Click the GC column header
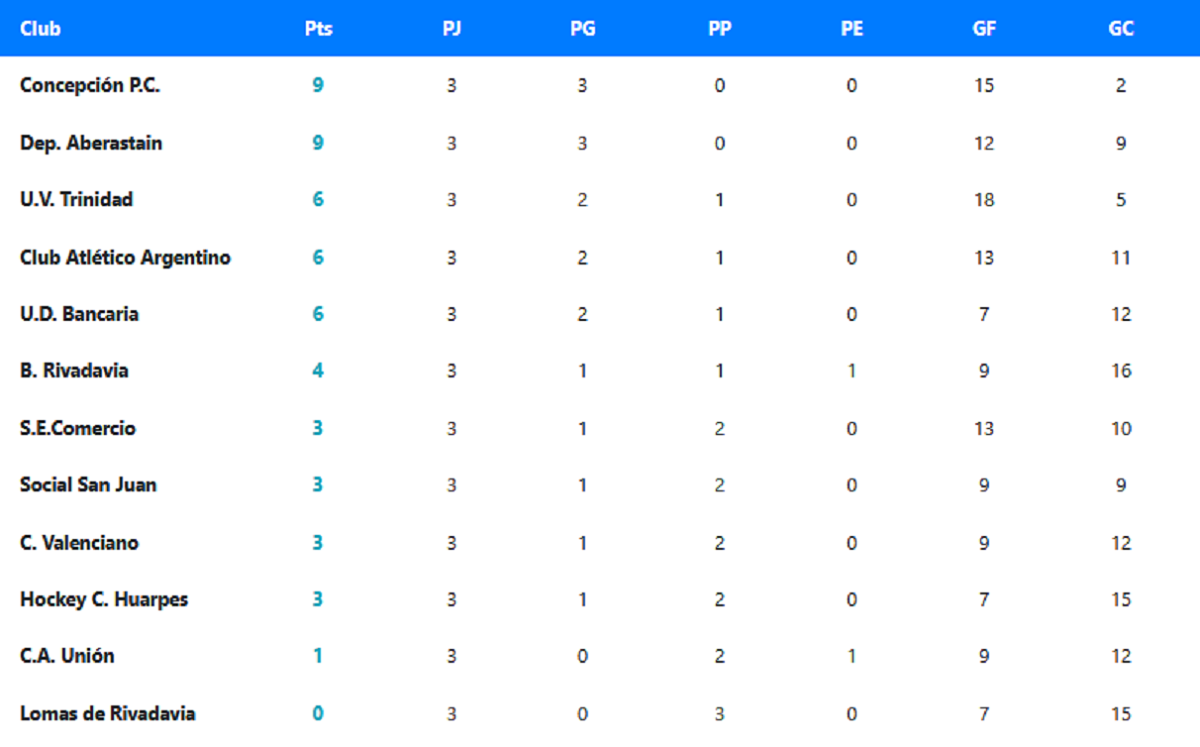Screen dimensions: 1200x747 pyautogui.click(x=1121, y=29)
